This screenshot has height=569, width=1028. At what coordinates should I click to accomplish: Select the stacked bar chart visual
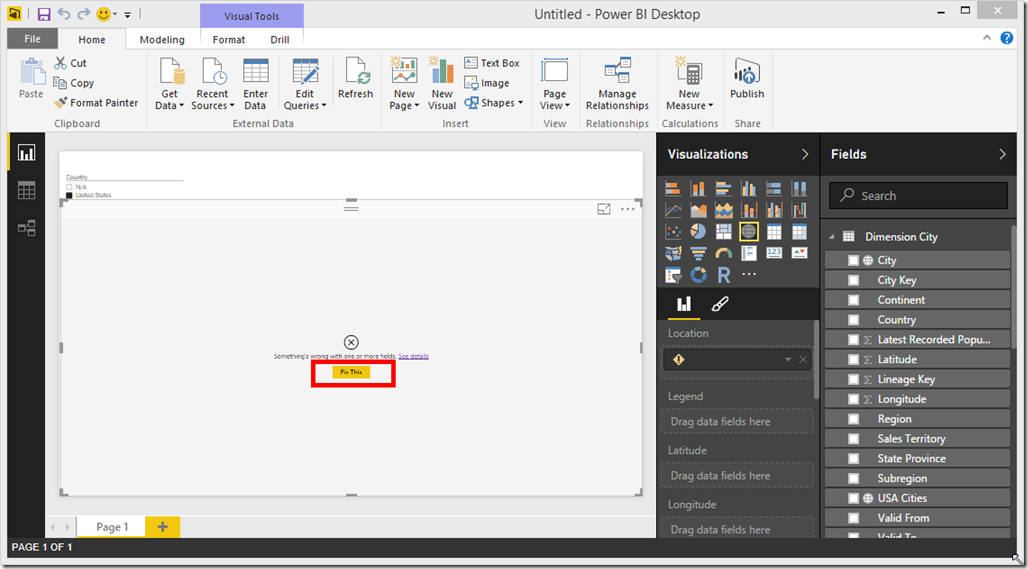click(673, 189)
